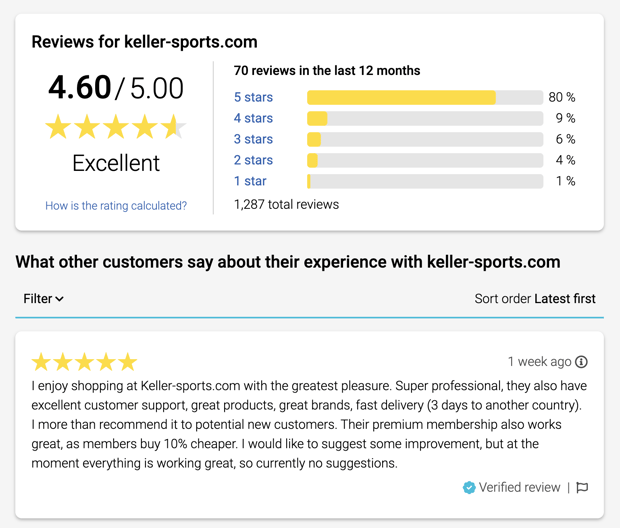The height and width of the screenshot is (528, 620).
Task: Click the 5 stars 80% progress bar
Action: [425, 97]
